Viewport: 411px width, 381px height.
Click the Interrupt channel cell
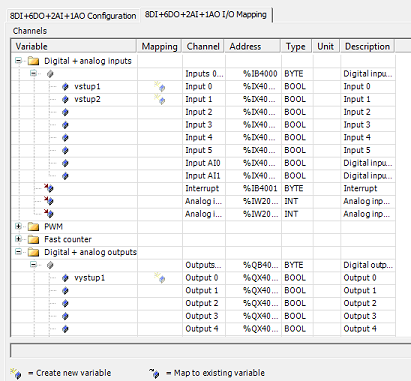tap(204, 188)
